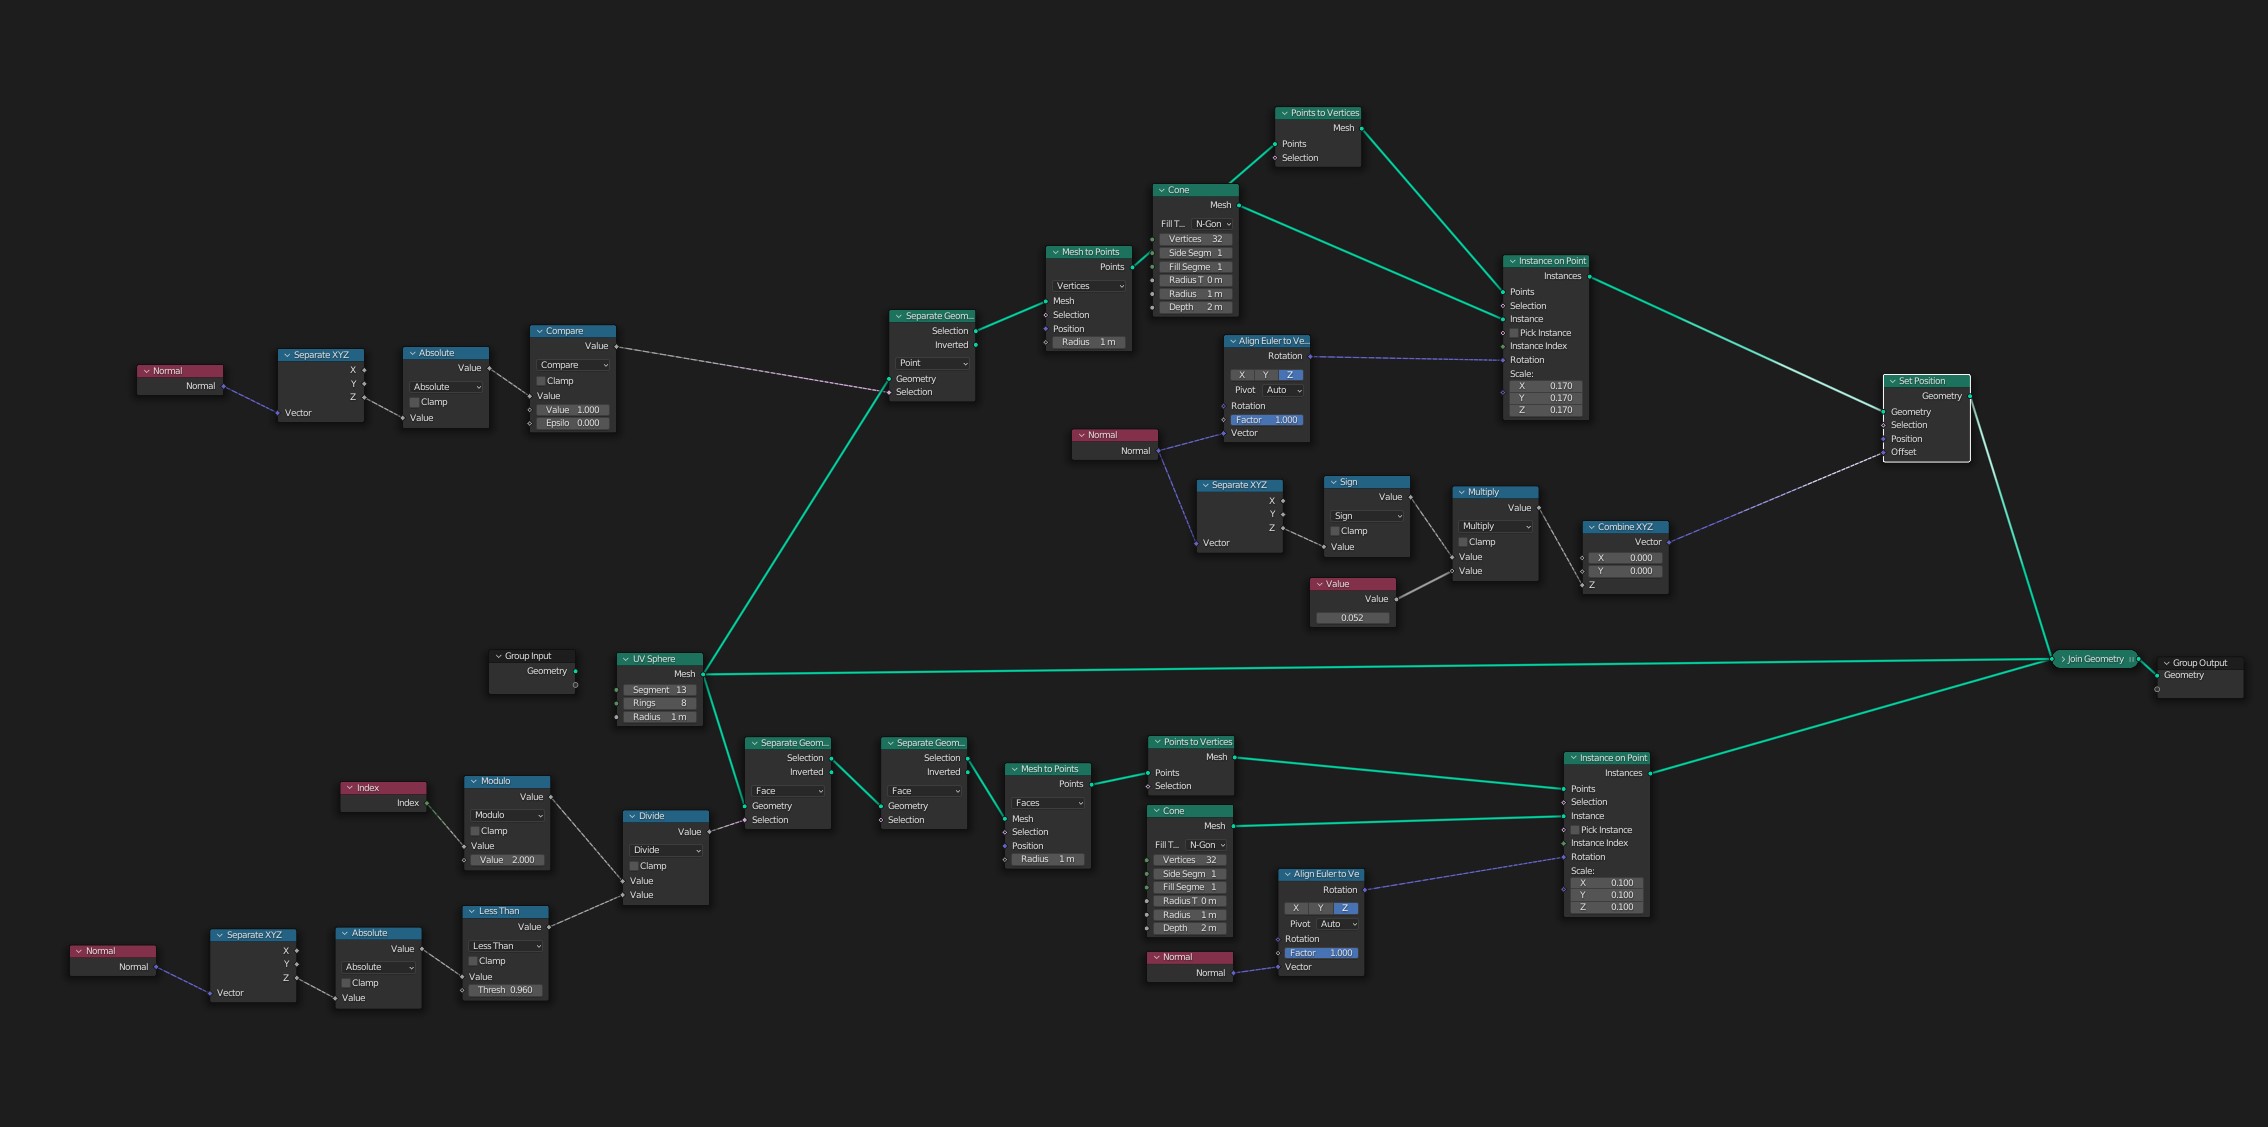Collapse the Set Position node chevron
The height and width of the screenshot is (1127, 2268).
click(x=1892, y=381)
